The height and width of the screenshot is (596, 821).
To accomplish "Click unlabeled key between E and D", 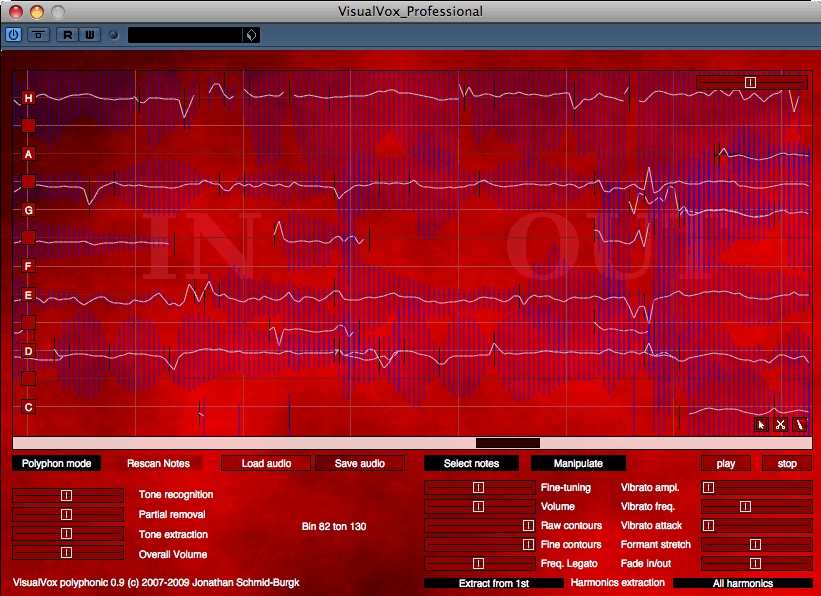I will 28,323.
